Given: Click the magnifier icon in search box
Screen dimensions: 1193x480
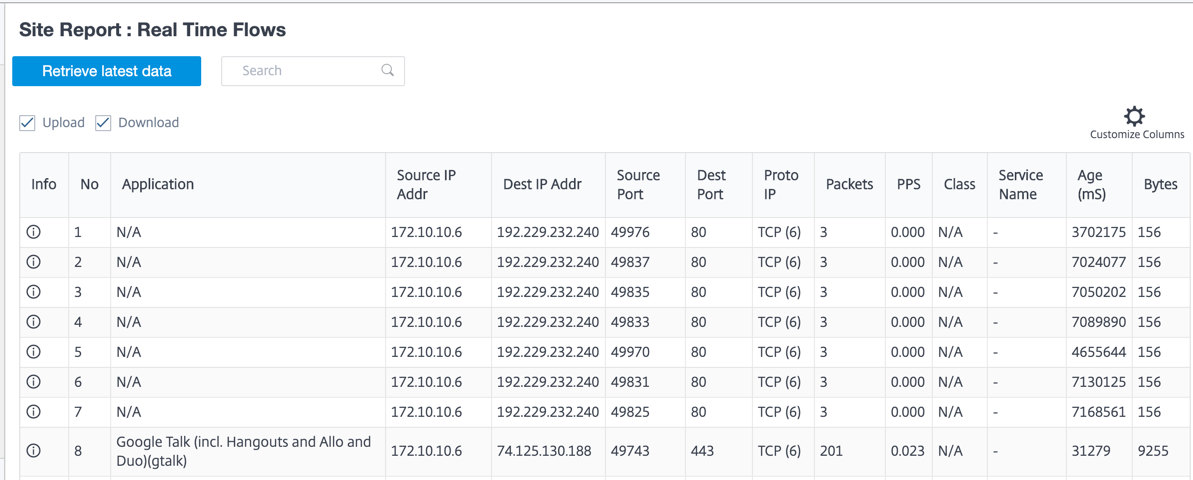Looking at the screenshot, I should click(x=387, y=71).
